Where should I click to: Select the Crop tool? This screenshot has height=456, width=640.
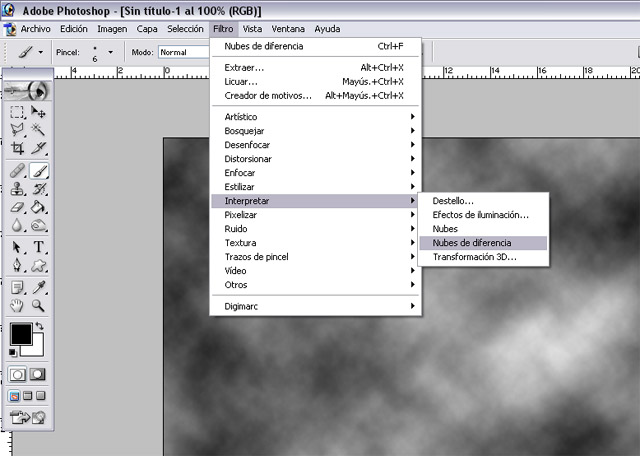(x=17, y=148)
